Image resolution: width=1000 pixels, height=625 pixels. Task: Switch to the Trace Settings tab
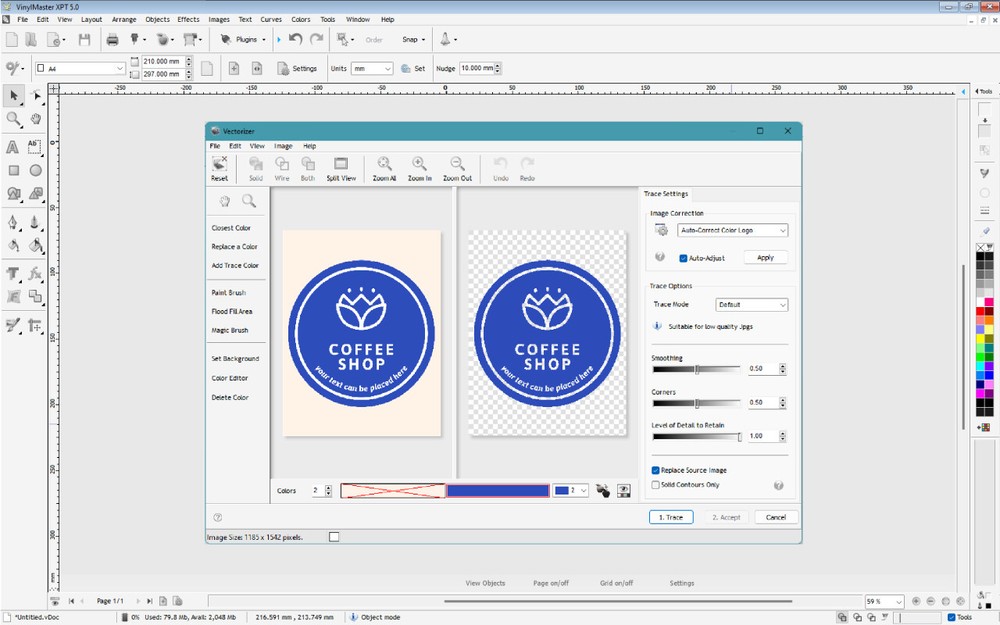[666, 193]
